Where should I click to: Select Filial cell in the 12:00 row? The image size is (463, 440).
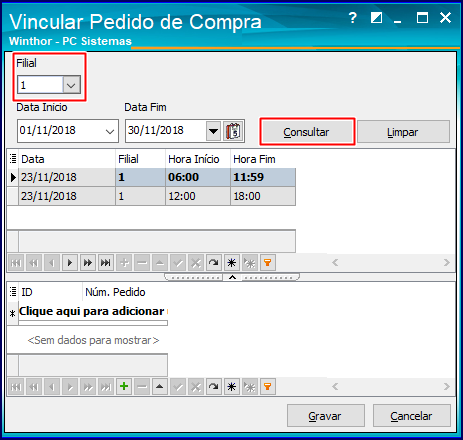(x=140, y=196)
